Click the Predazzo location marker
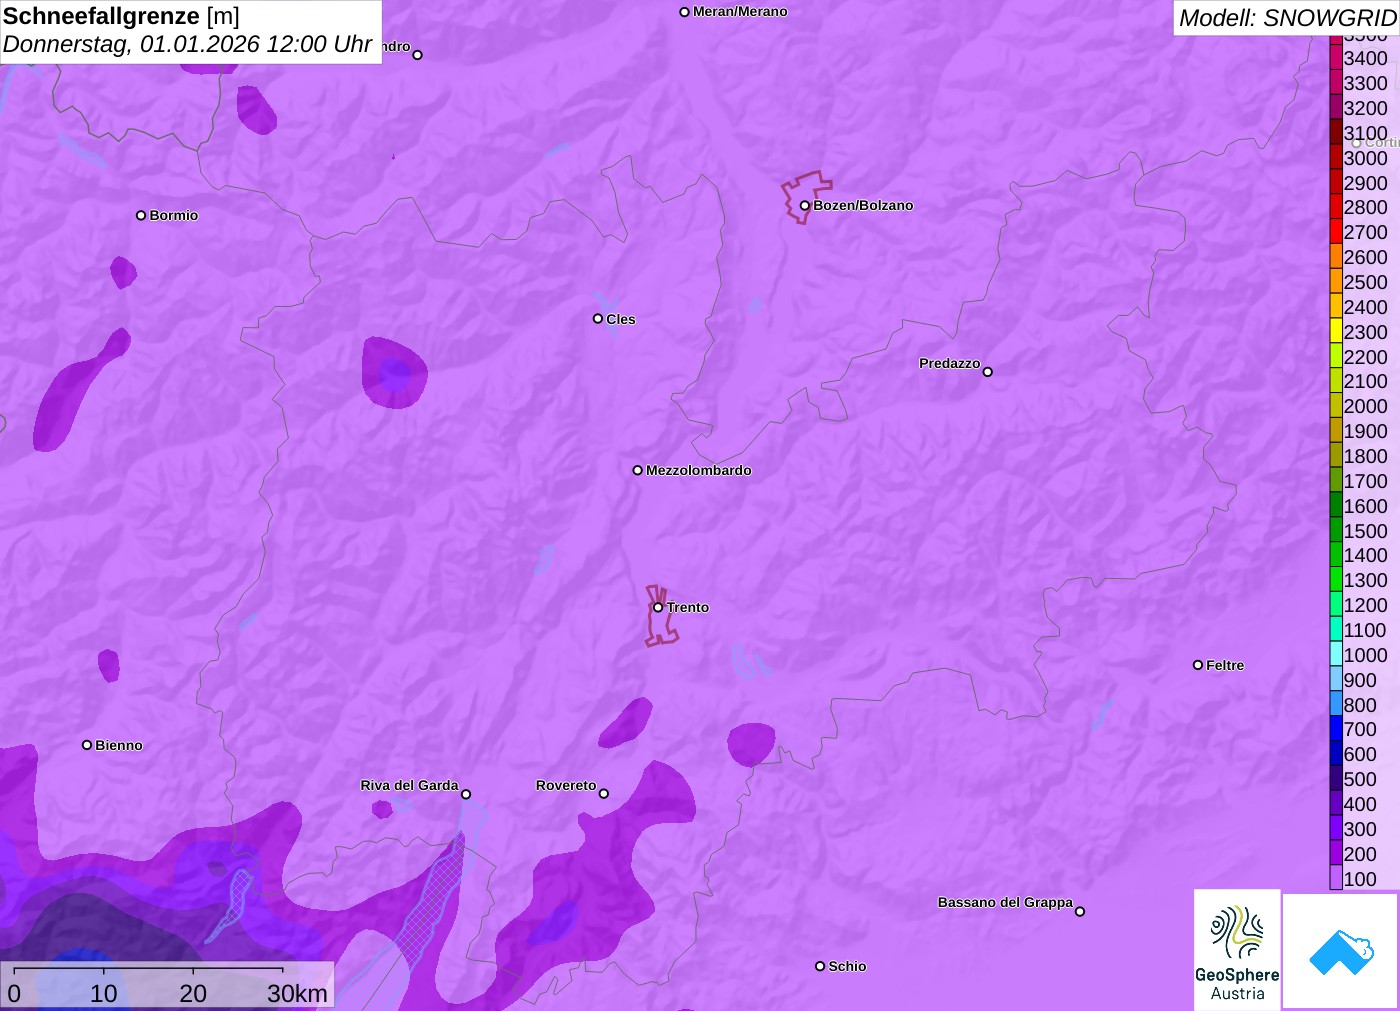 [x=987, y=372]
